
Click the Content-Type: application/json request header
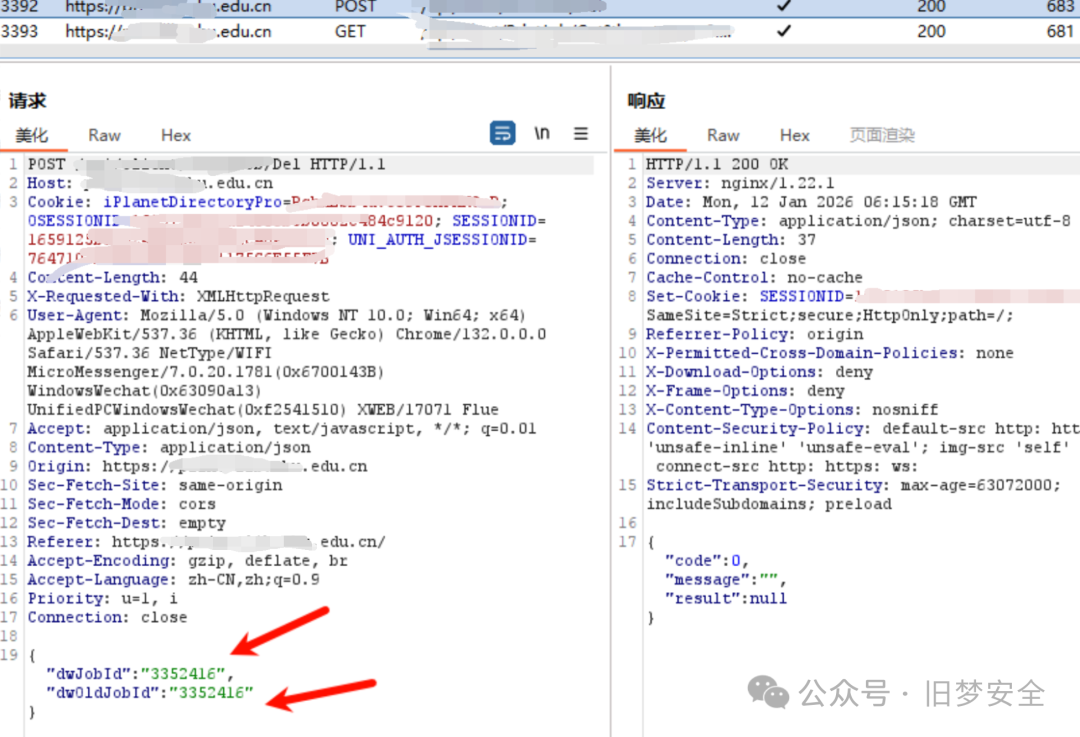pyautogui.click(x=169, y=448)
